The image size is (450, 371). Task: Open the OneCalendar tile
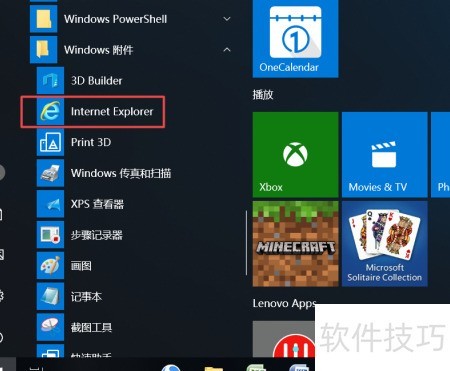295,39
